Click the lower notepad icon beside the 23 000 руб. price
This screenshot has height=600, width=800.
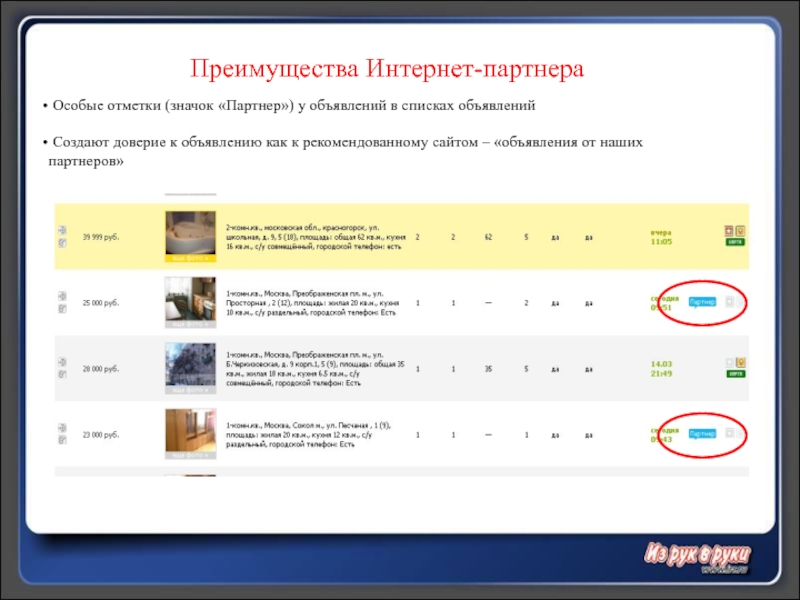point(61,441)
